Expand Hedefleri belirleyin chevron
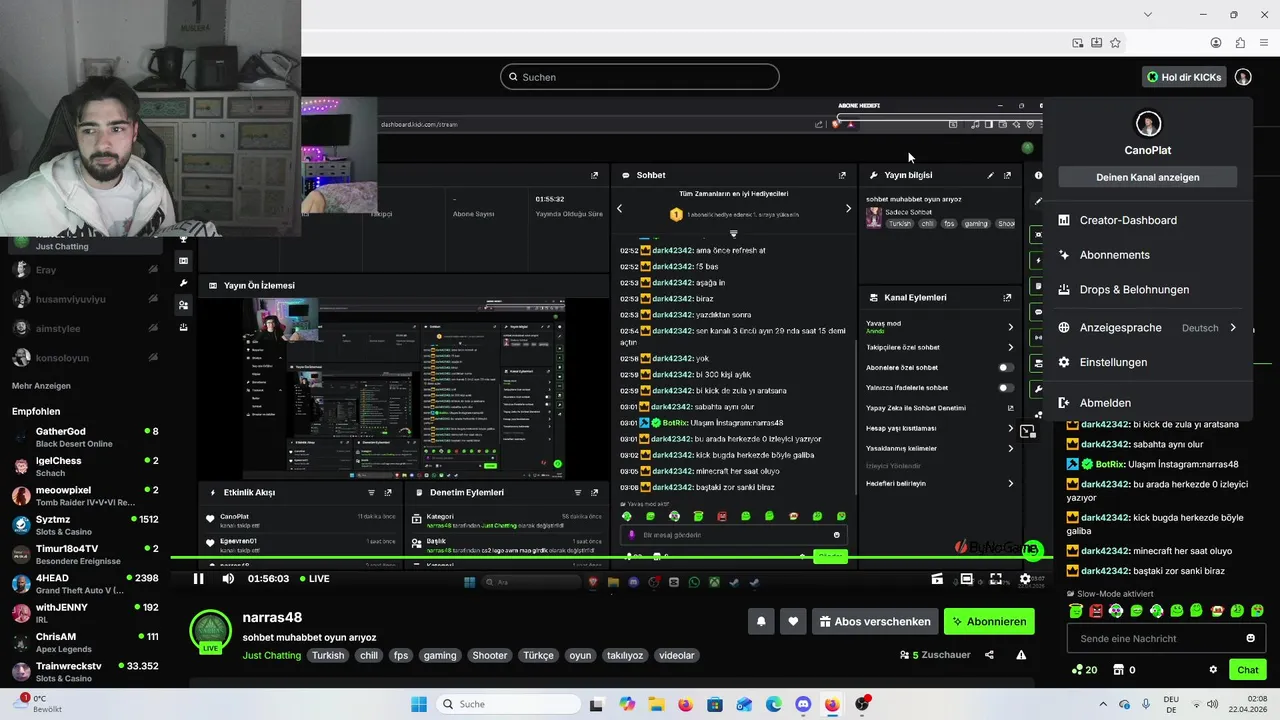This screenshot has width=1280, height=720. coord(1010,483)
